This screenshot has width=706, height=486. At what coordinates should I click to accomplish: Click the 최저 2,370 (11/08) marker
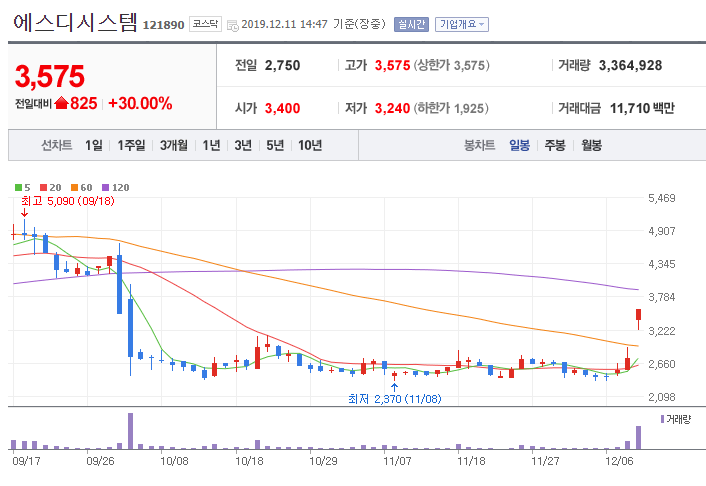[394, 399]
